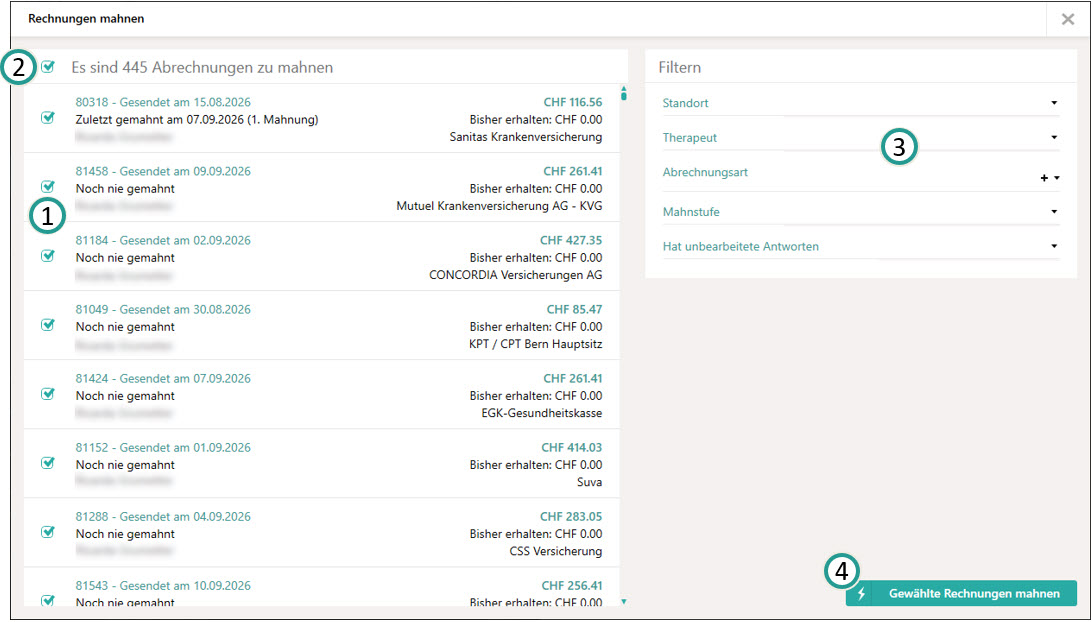Viewport: 1092px width, 622px height.
Task: Select Mutuel Krankenversicherung AG - KVG text
Action: click(x=499, y=206)
